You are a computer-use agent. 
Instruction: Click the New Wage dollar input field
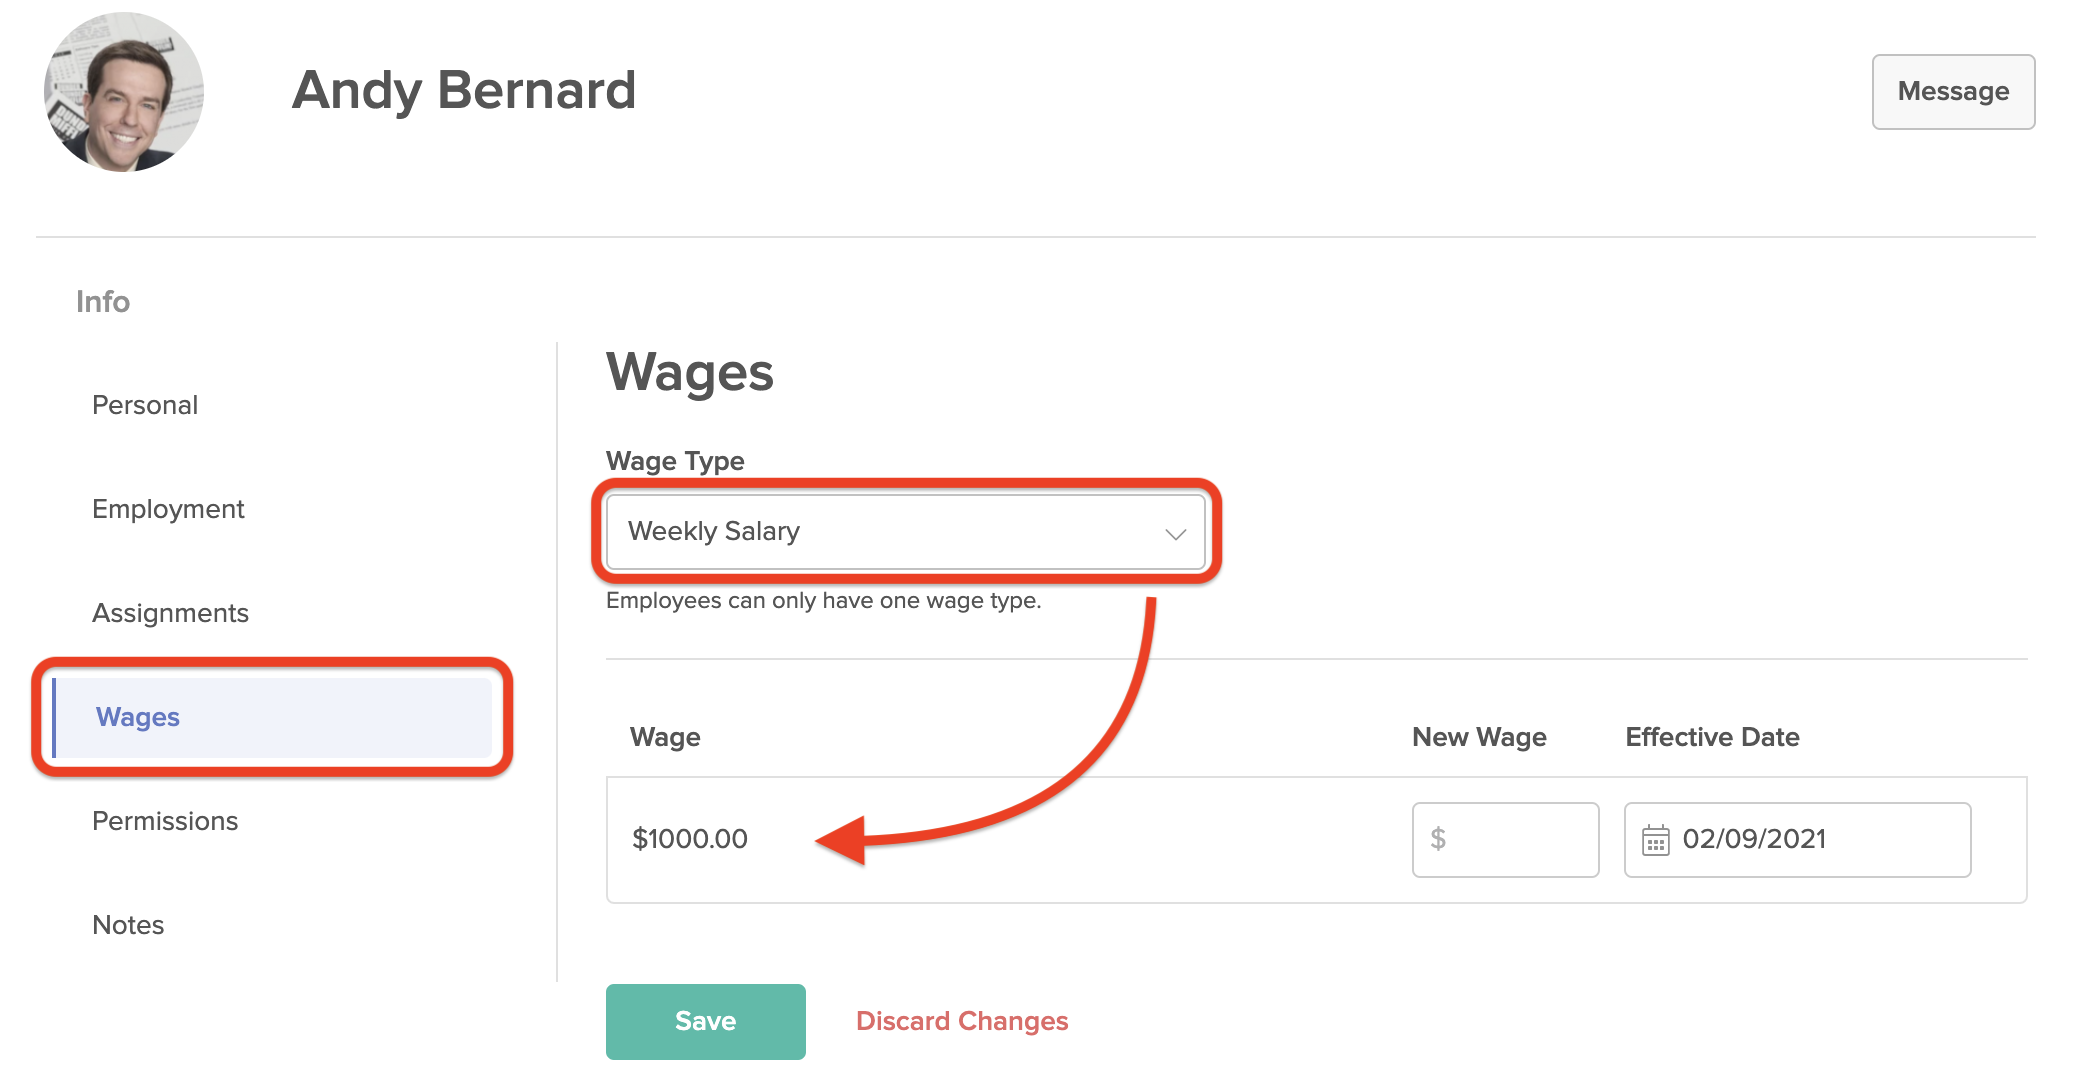(1505, 840)
